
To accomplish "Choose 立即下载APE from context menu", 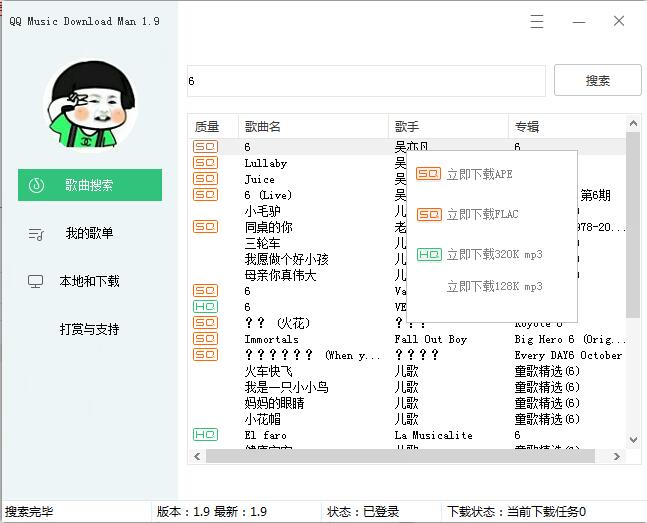I will [x=479, y=174].
